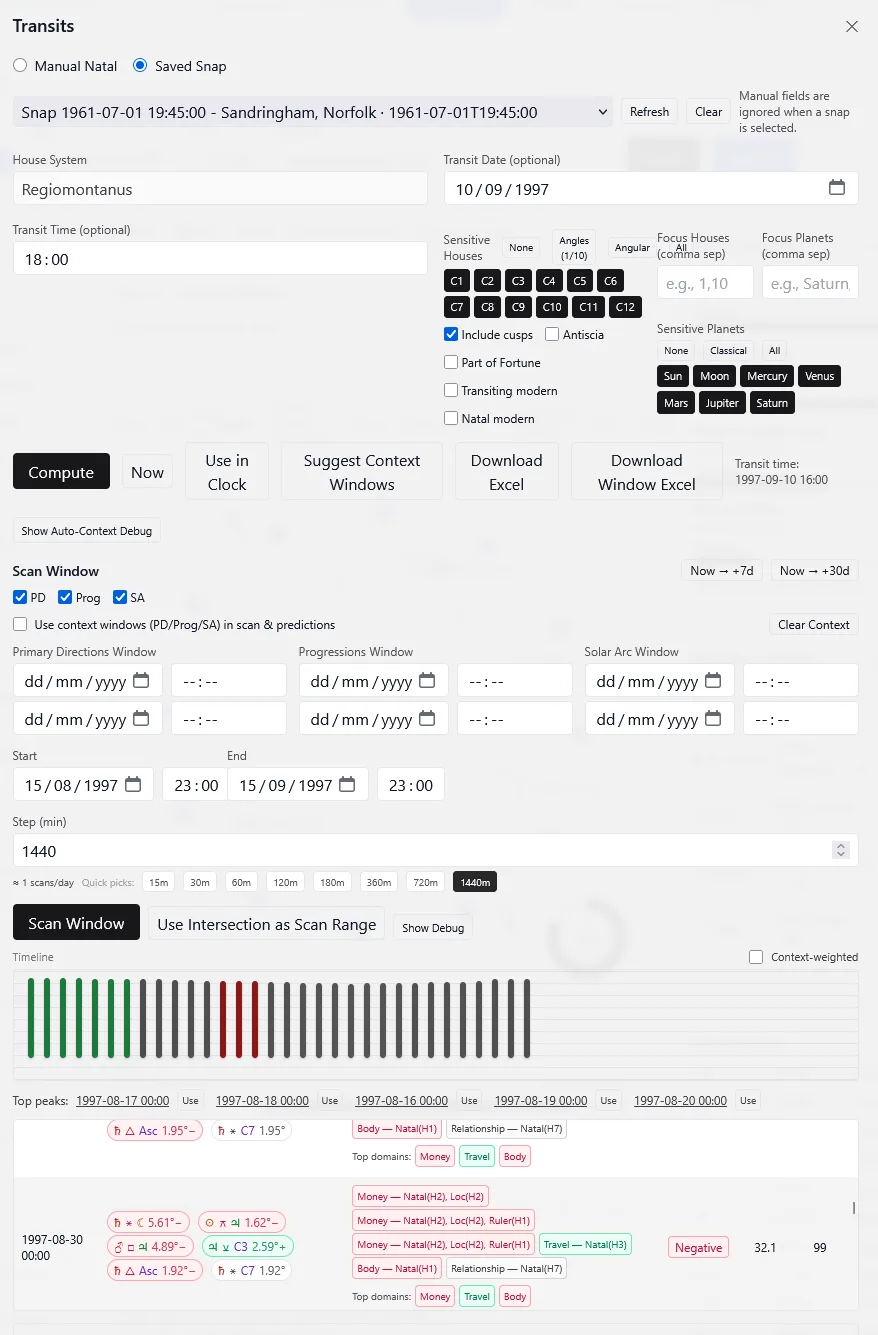The width and height of the screenshot is (878, 1335).
Task: Tick the Part of Fortune checkbox
Action: coord(451,363)
